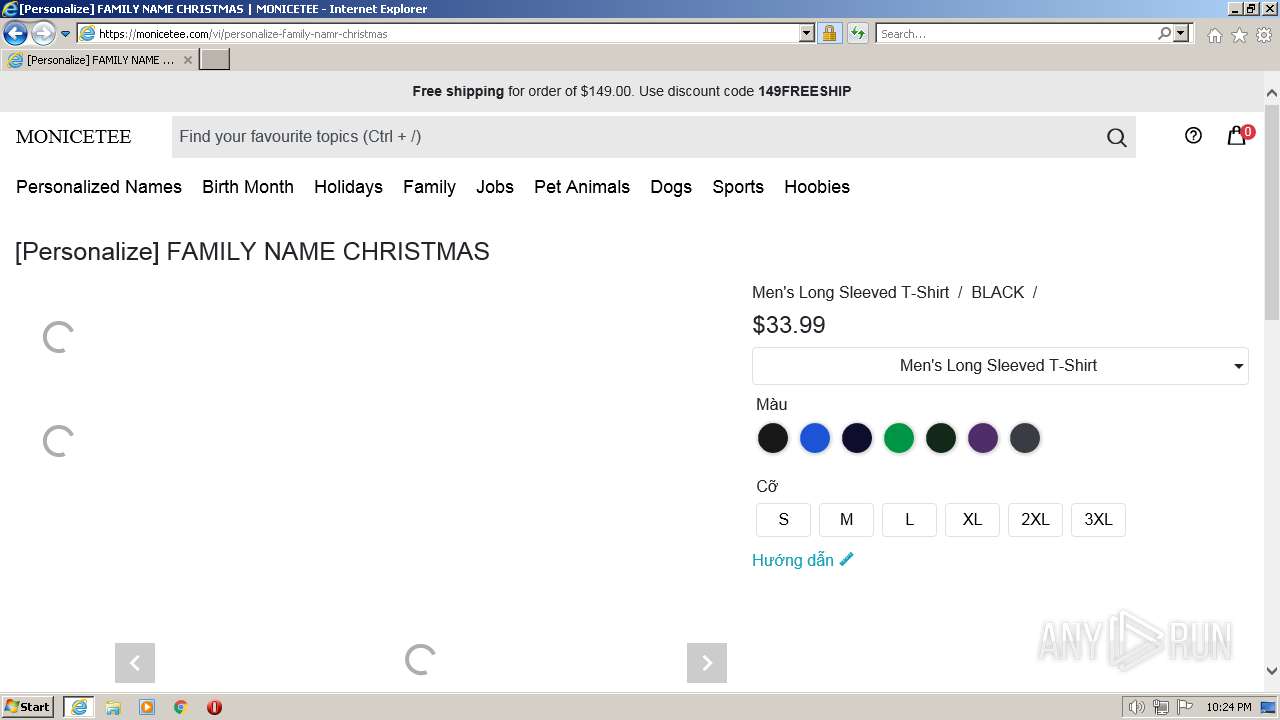
Task: Open the shopping cart icon
Action: pyautogui.click(x=1238, y=135)
